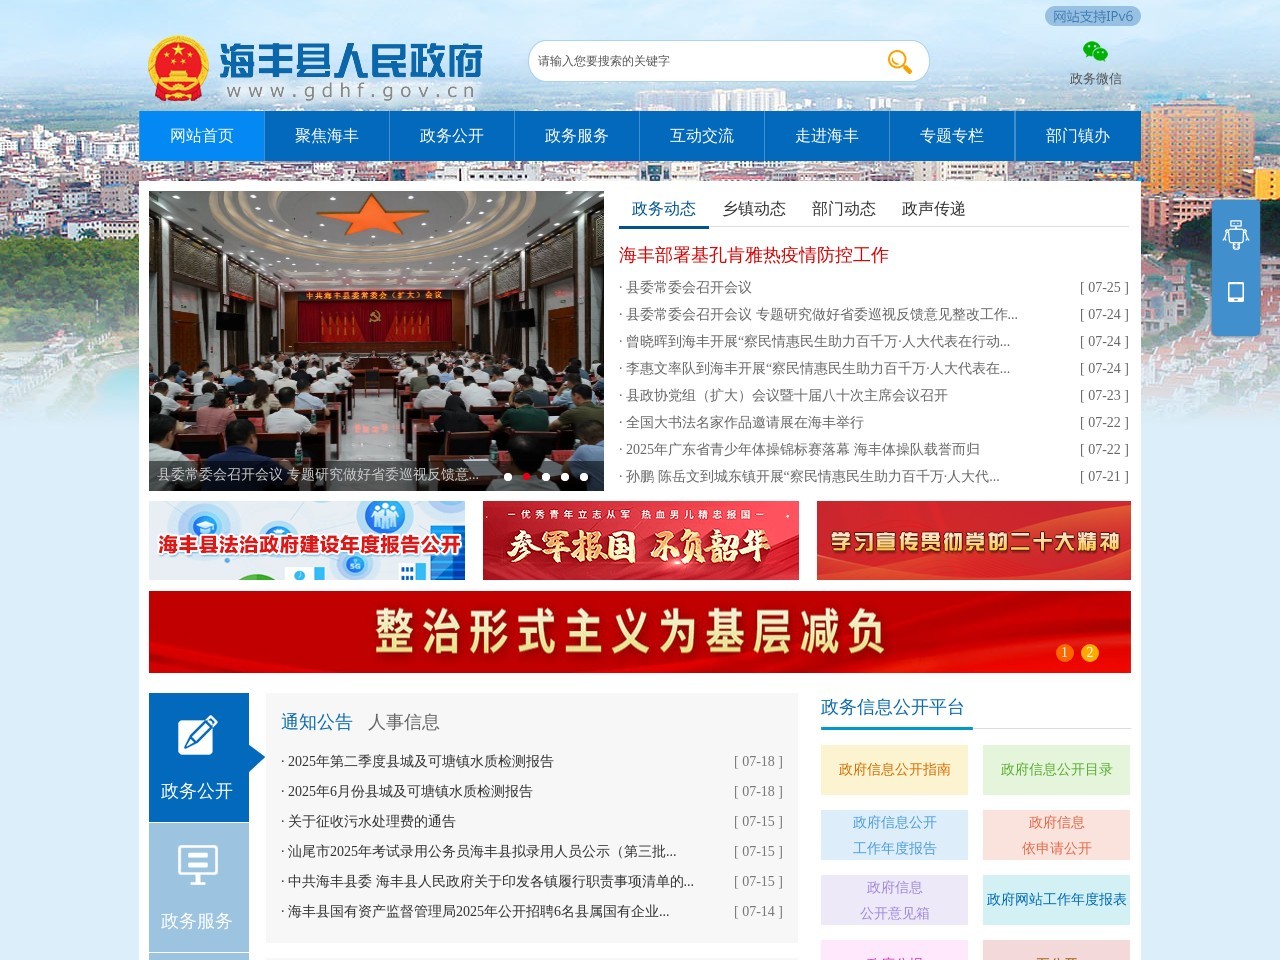Click the 参军报国 不负韶华 banner

coord(640,541)
